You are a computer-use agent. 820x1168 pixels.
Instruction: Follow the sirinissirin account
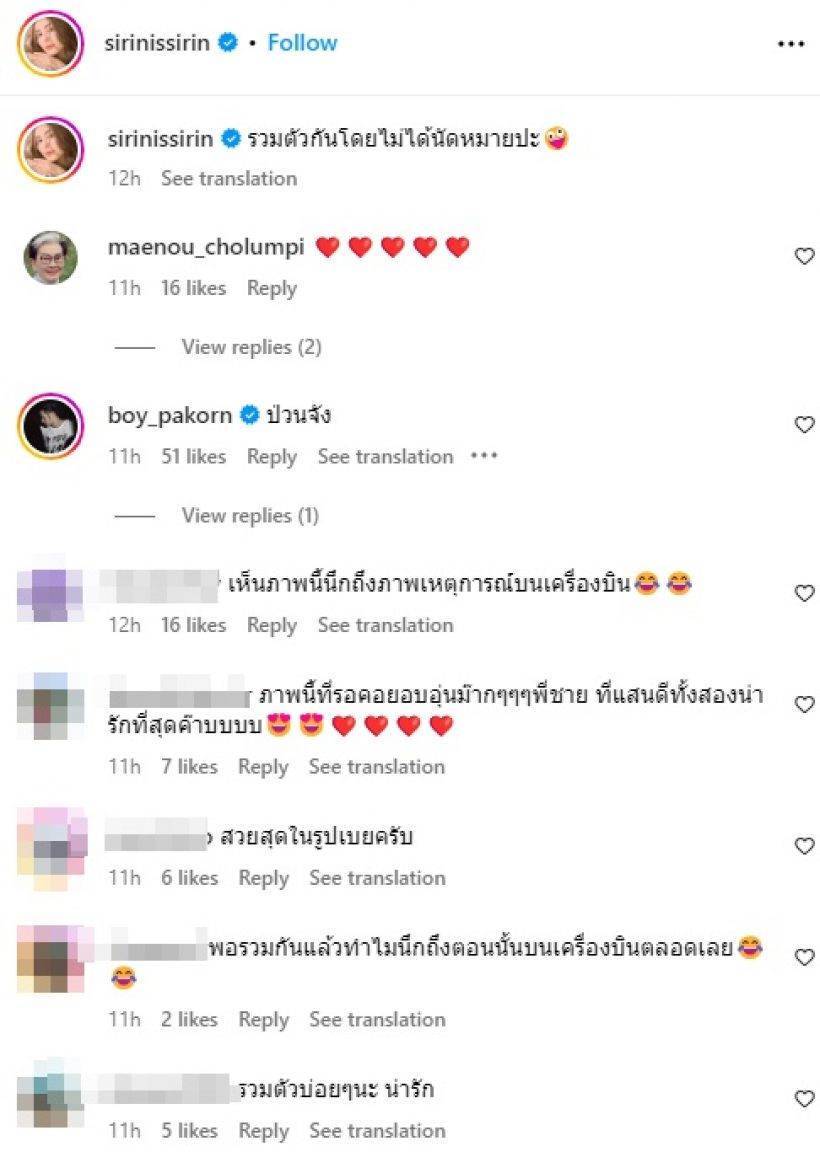[x=302, y=42]
